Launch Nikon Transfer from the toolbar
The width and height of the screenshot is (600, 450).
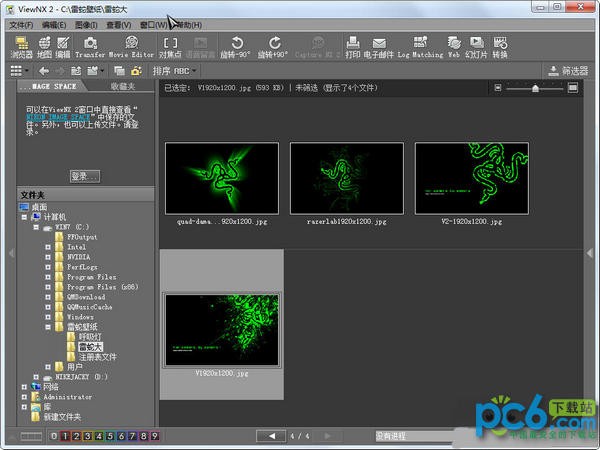(x=90, y=47)
